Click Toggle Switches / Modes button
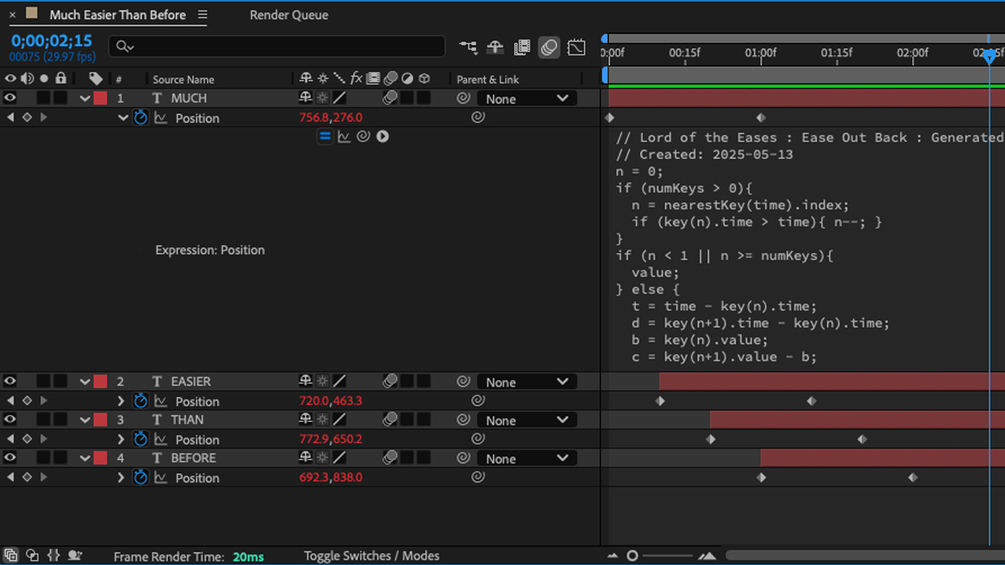Screen dimensions: 1005x565 coord(372,556)
